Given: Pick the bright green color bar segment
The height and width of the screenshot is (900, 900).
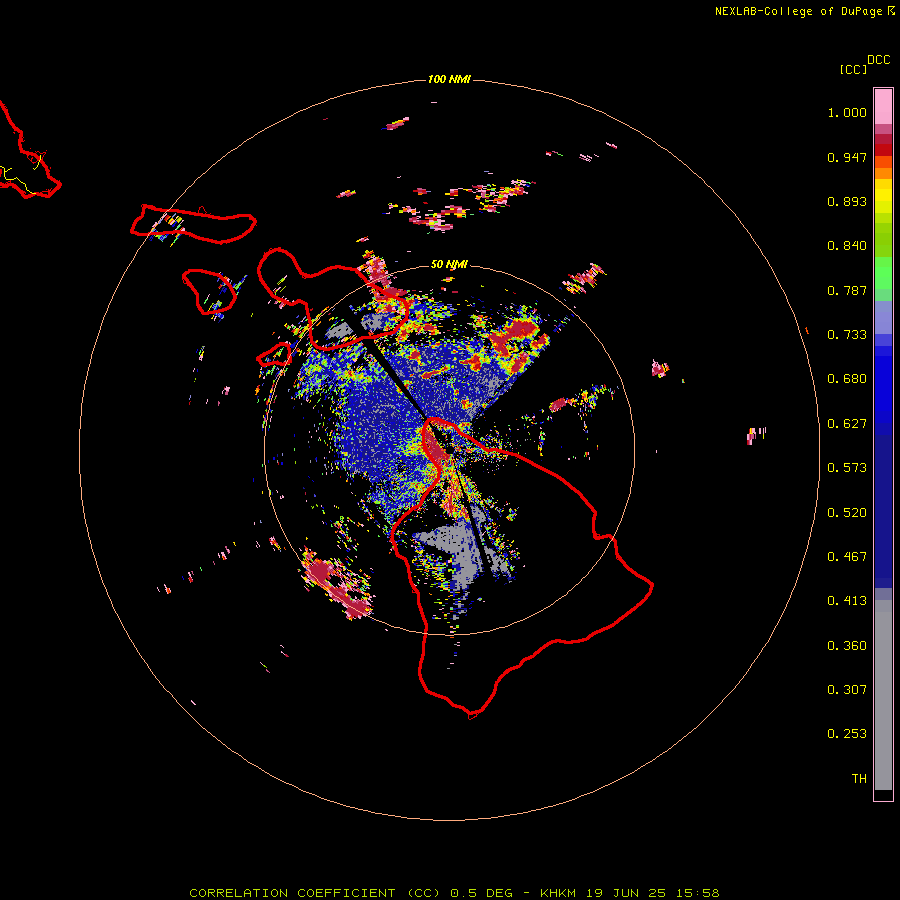Looking at the screenshot, I should pos(883,273).
